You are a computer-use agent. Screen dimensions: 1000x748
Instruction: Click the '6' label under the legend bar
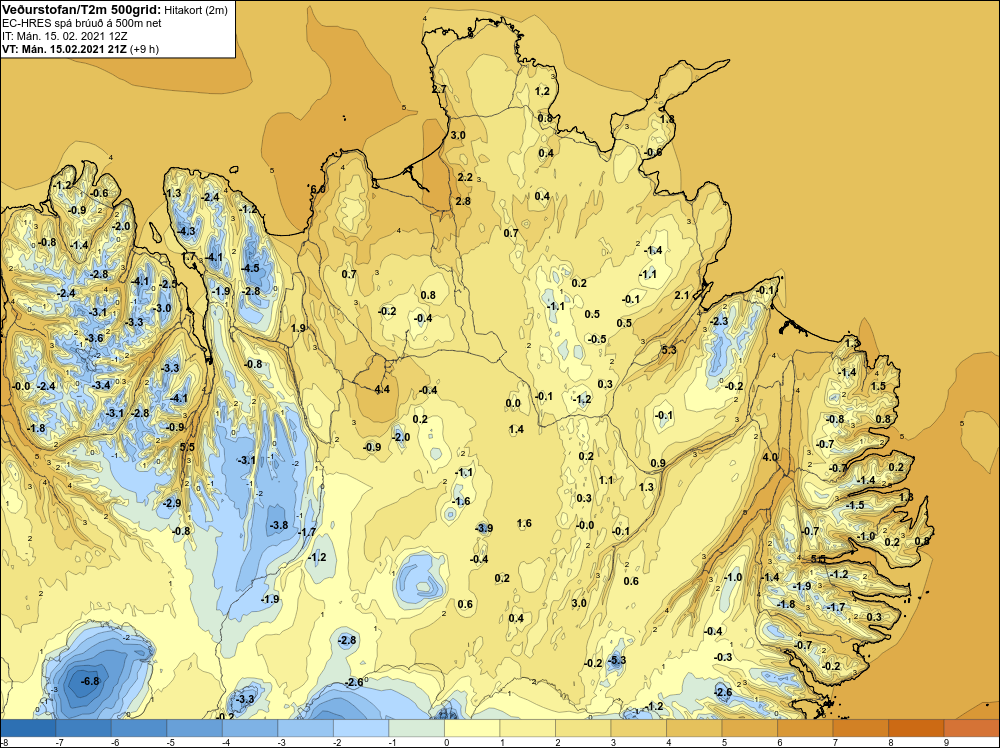pos(780,742)
